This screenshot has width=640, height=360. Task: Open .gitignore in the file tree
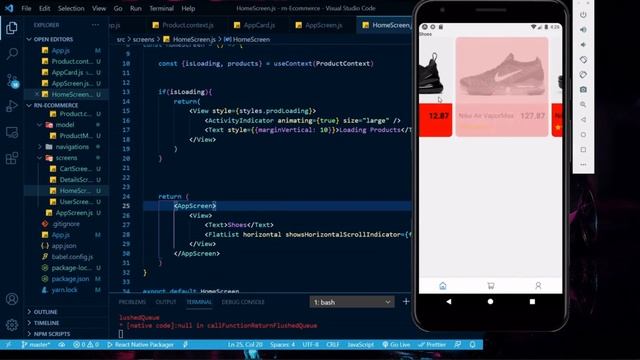(65, 224)
